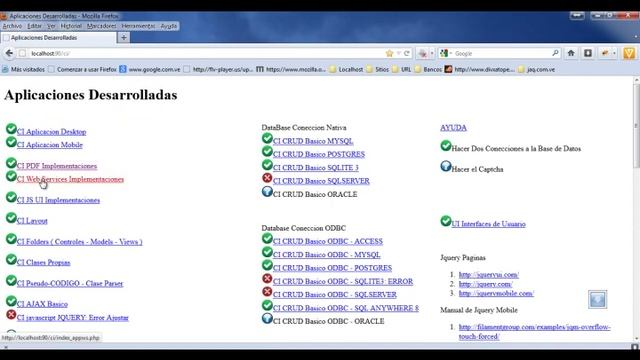Click the green check beside Hacer Dos Conecciones
The width and height of the screenshot is (640, 360).
[x=446, y=145]
